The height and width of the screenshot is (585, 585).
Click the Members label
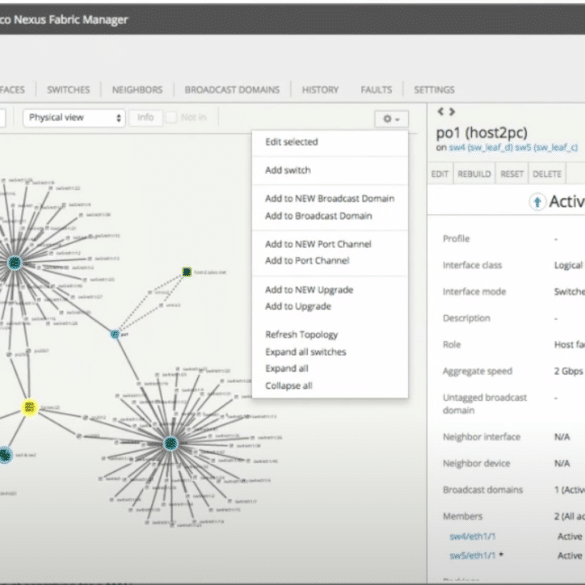click(x=463, y=516)
